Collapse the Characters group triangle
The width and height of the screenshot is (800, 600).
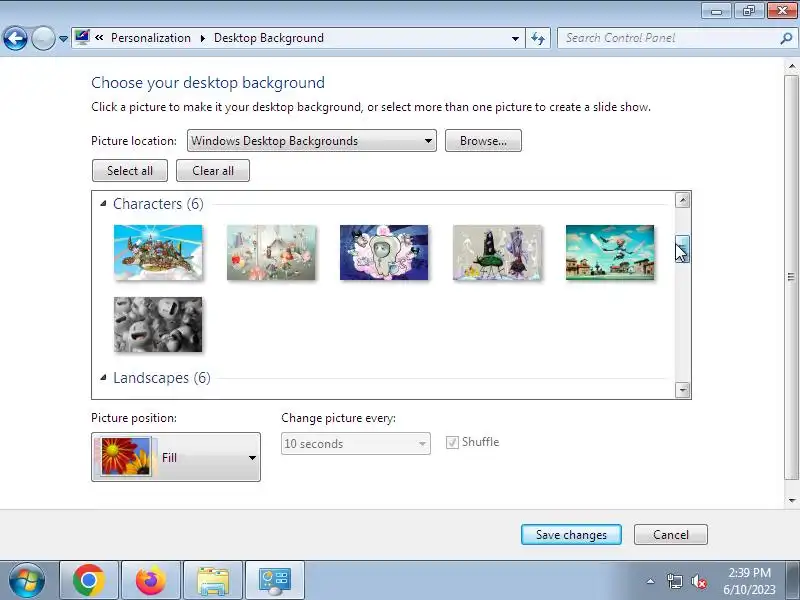[x=104, y=204]
